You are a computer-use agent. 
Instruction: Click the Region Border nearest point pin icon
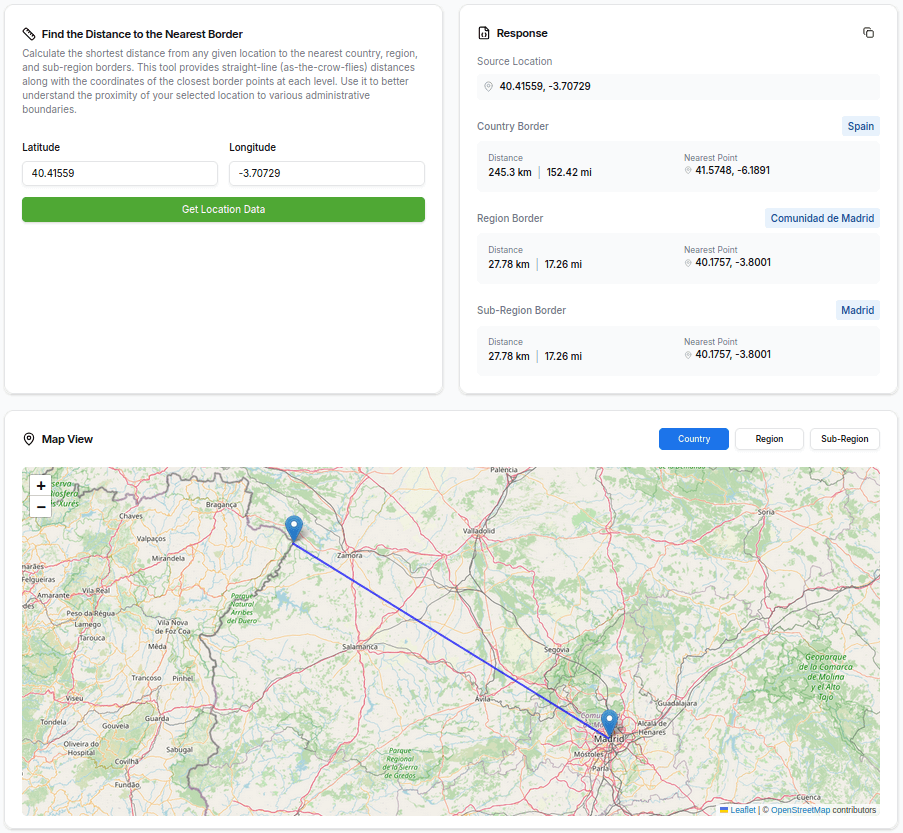[x=688, y=263]
